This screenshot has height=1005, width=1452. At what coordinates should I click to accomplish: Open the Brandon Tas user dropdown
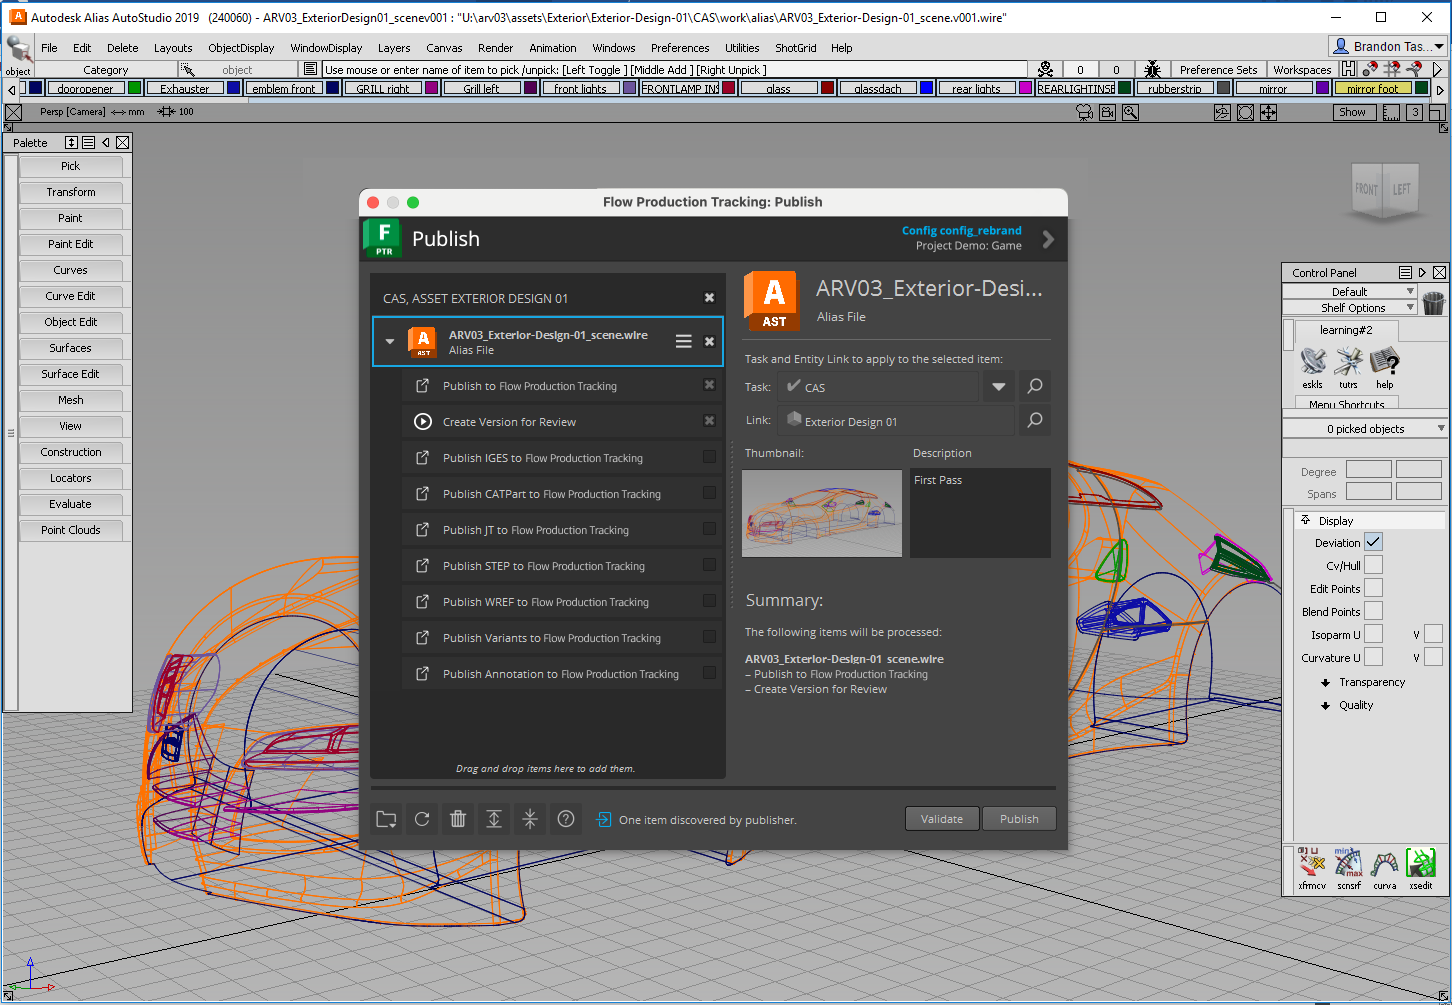tap(1388, 47)
